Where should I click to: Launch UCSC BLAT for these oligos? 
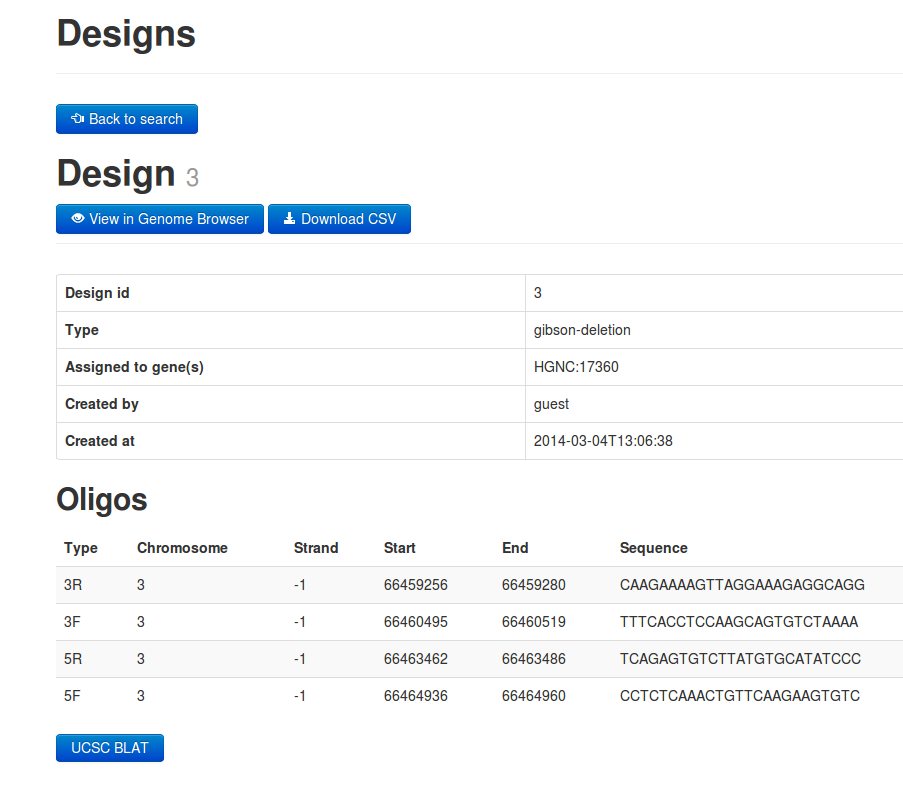click(110, 748)
